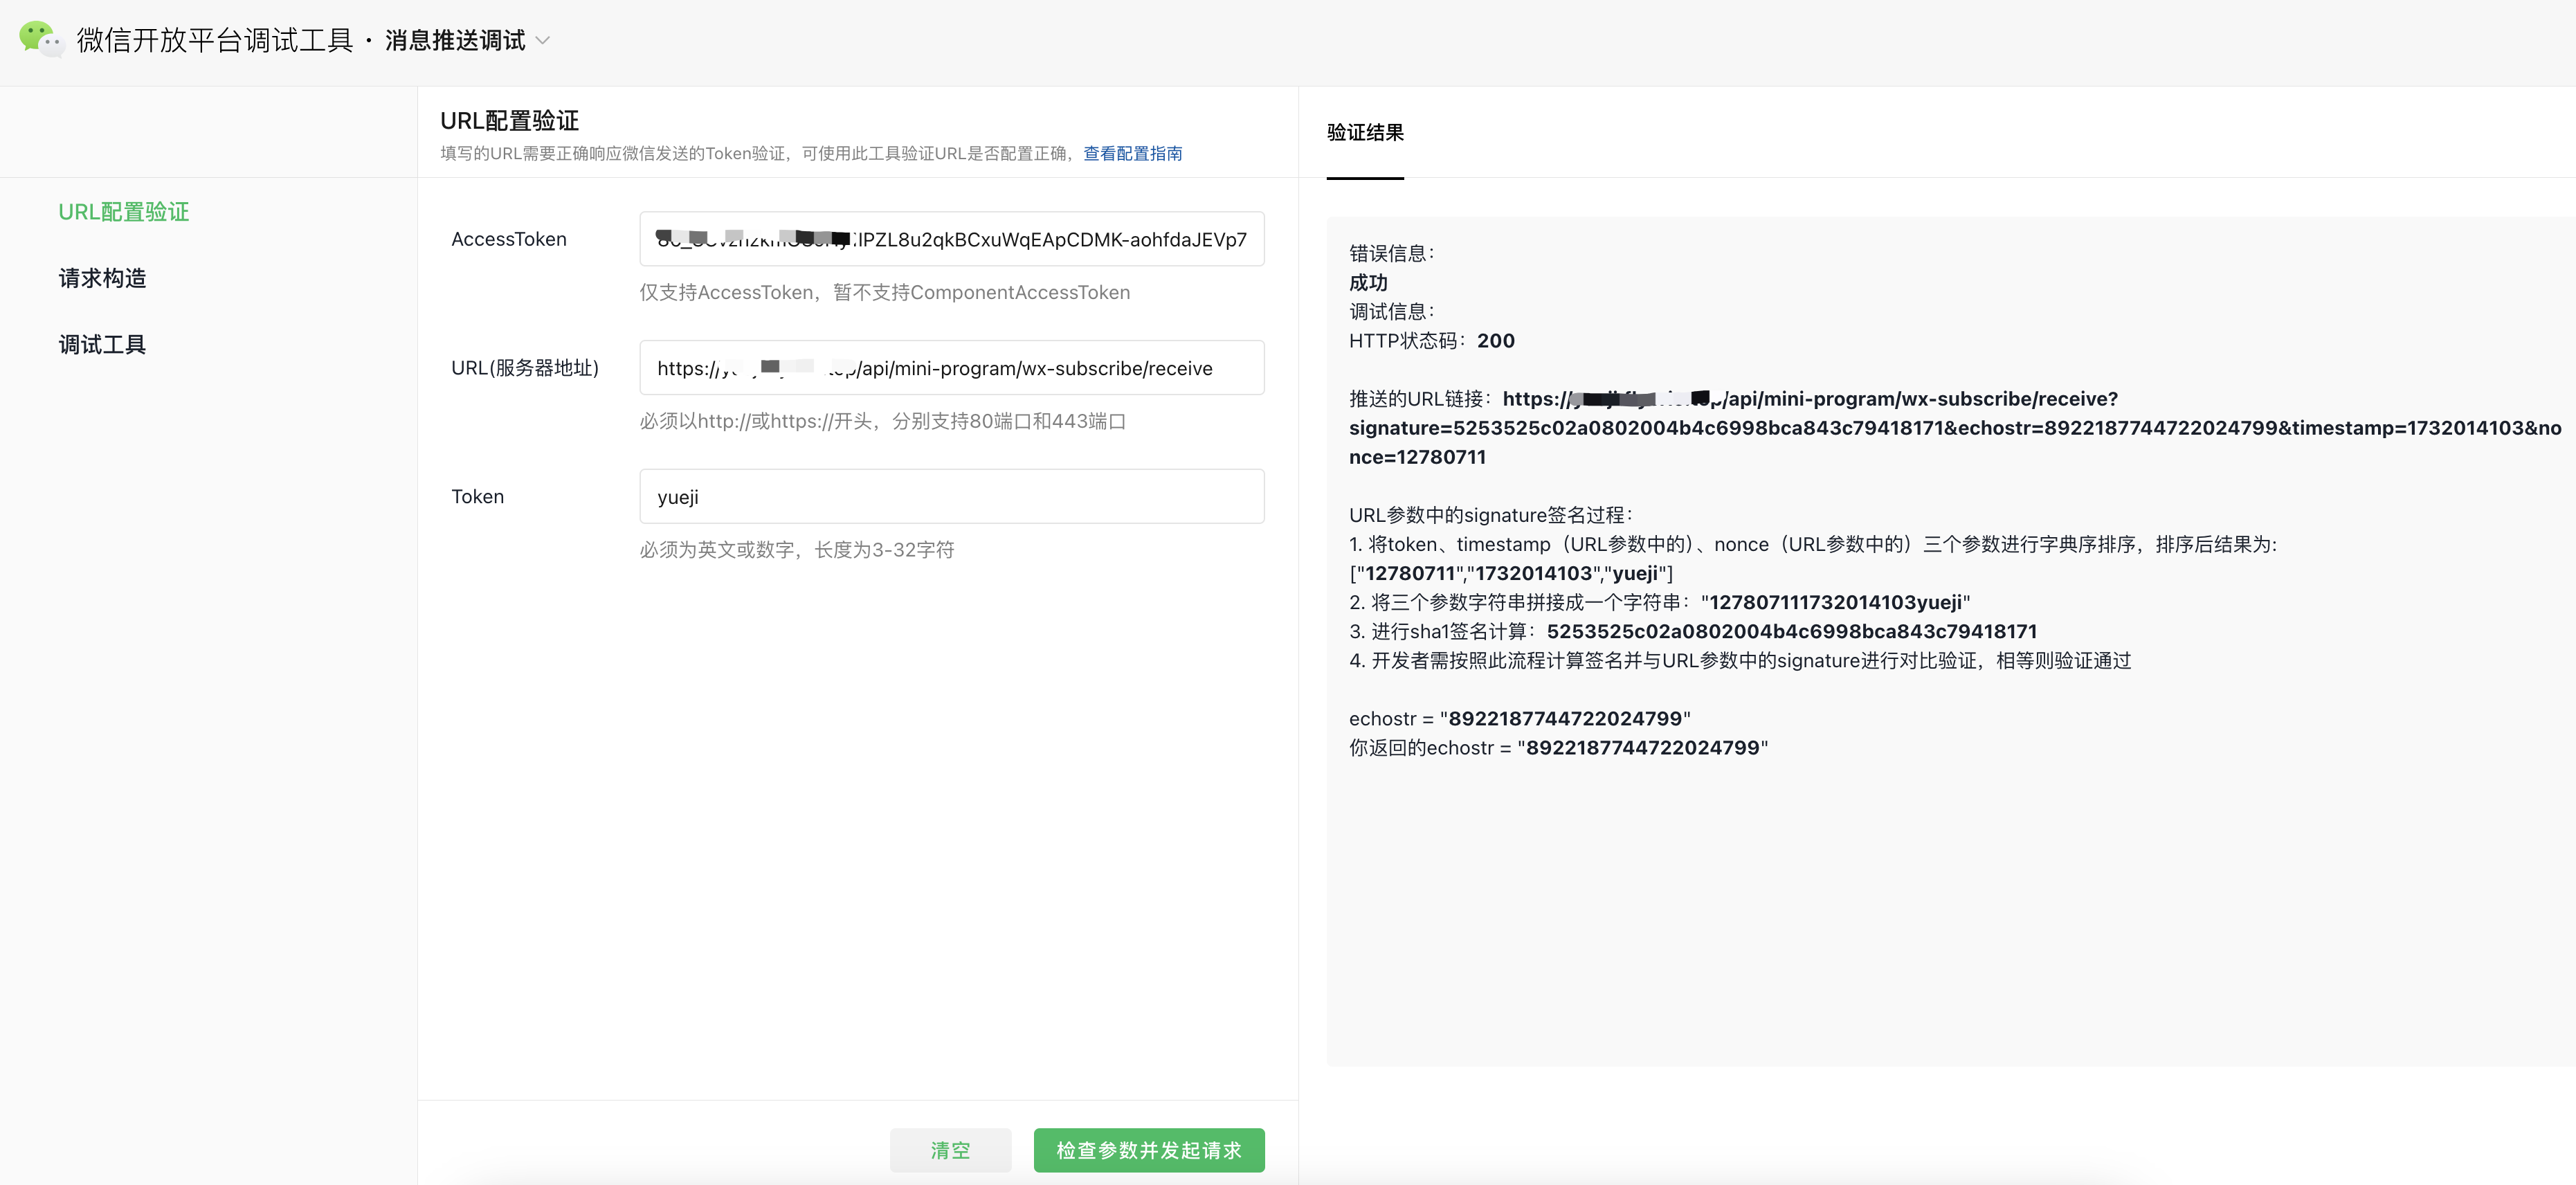Click the nce=12780711 line
2576x1185 pixels.
point(1417,457)
